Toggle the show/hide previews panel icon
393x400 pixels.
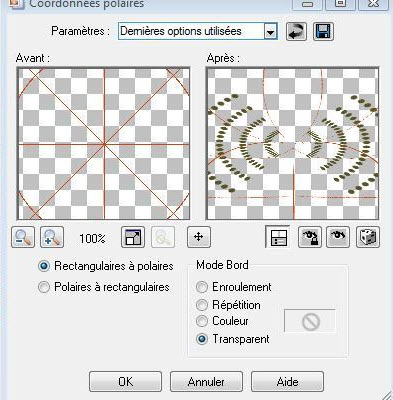pyautogui.click(x=278, y=237)
